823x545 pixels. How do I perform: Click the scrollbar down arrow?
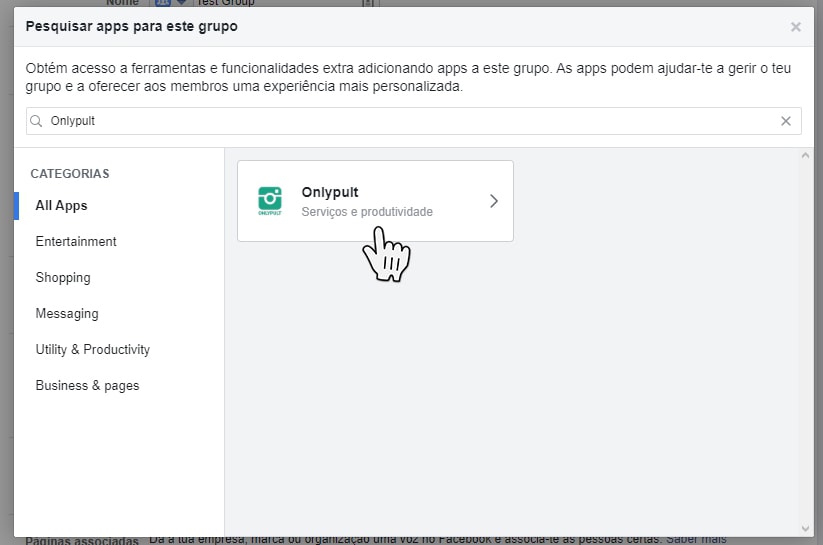(x=806, y=527)
